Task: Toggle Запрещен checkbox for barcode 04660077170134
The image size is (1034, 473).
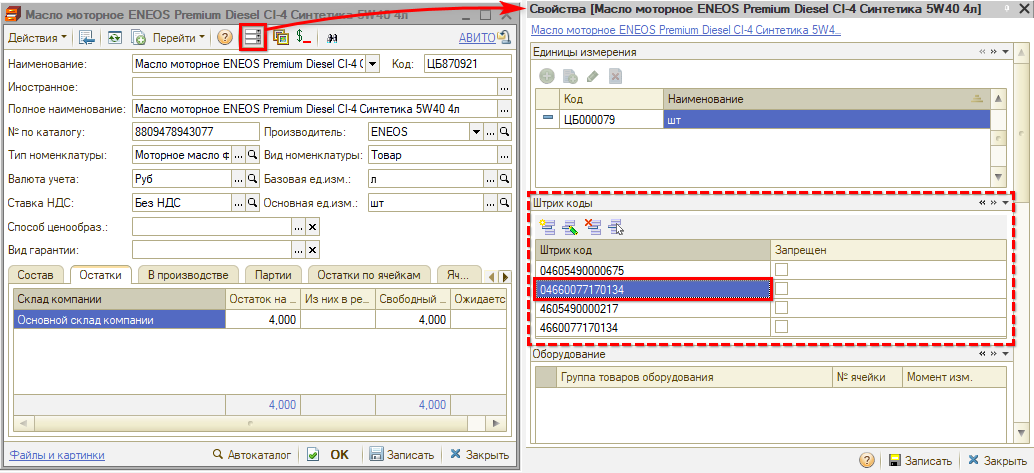Action: (x=781, y=289)
